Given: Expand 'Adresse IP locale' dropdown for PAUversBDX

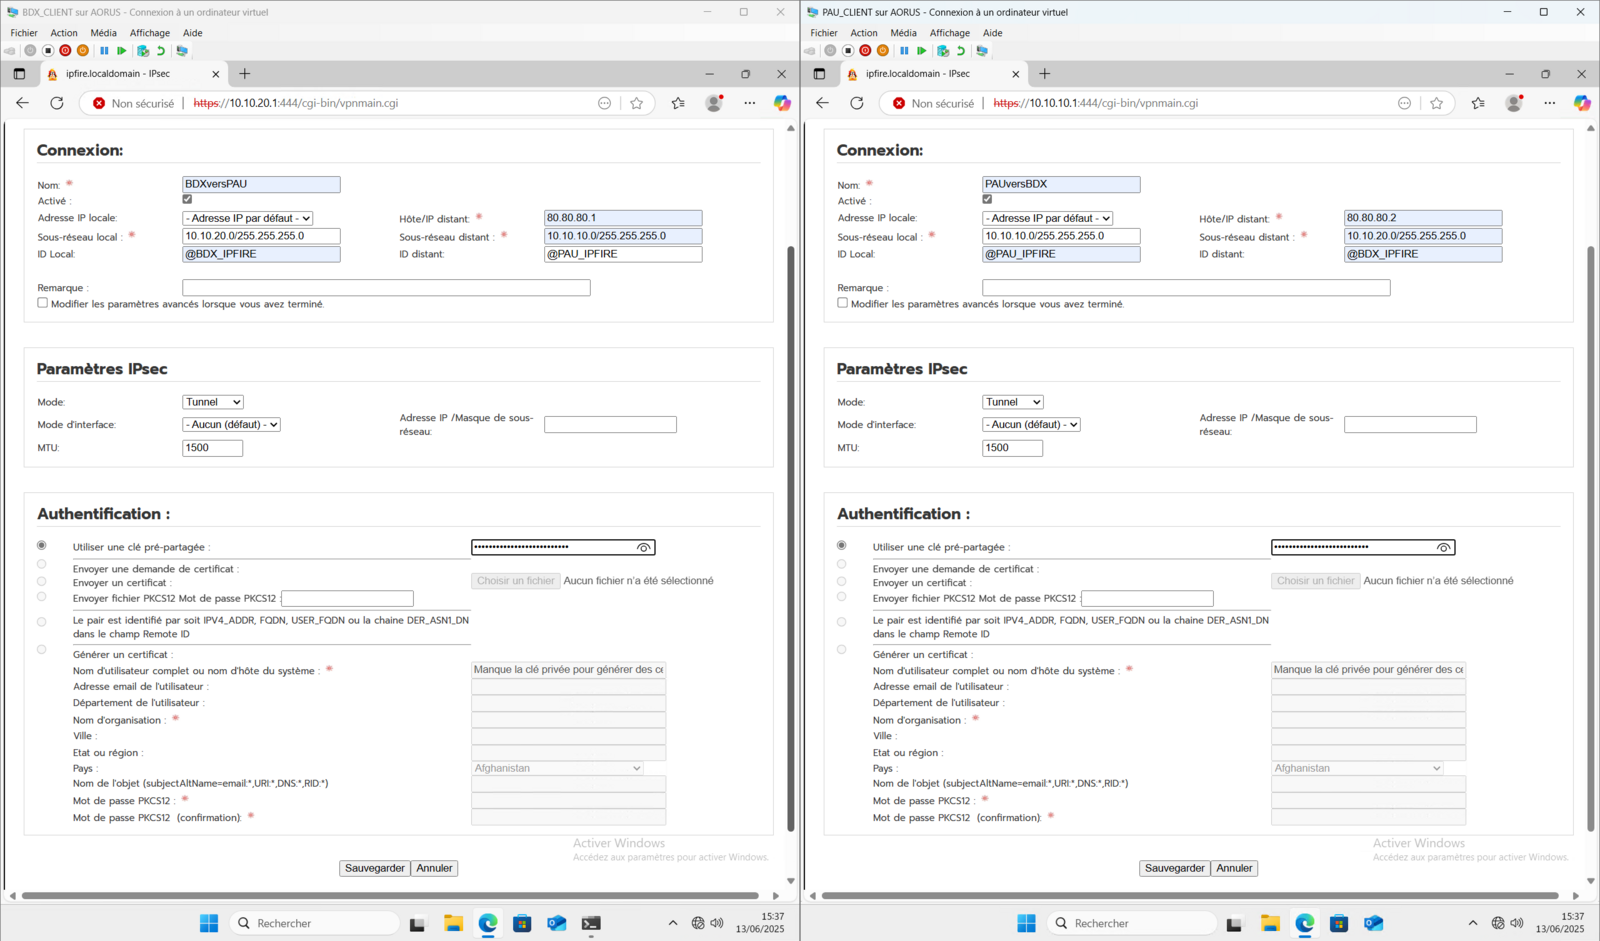Looking at the screenshot, I should (1048, 218).
